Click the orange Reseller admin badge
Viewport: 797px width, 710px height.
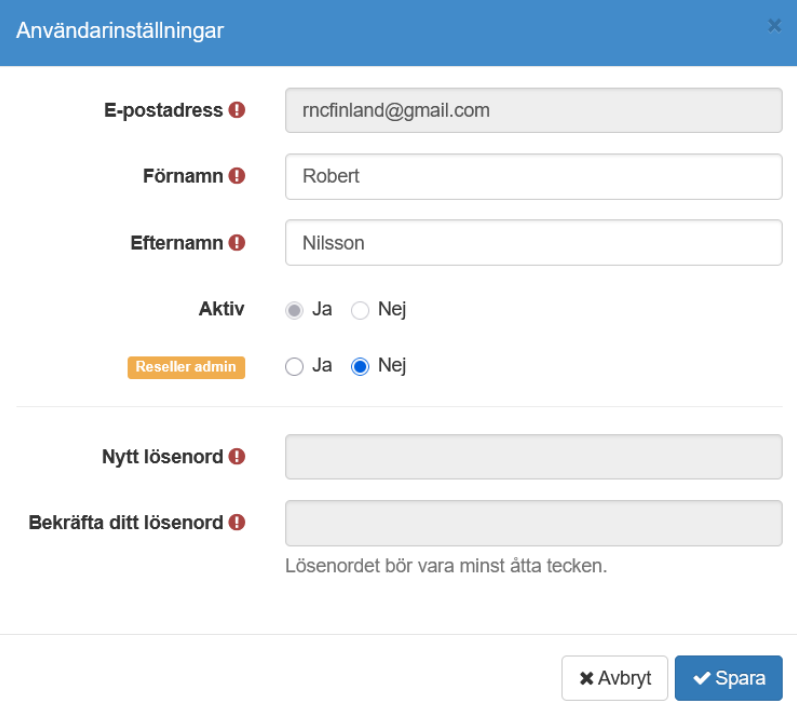186,367
